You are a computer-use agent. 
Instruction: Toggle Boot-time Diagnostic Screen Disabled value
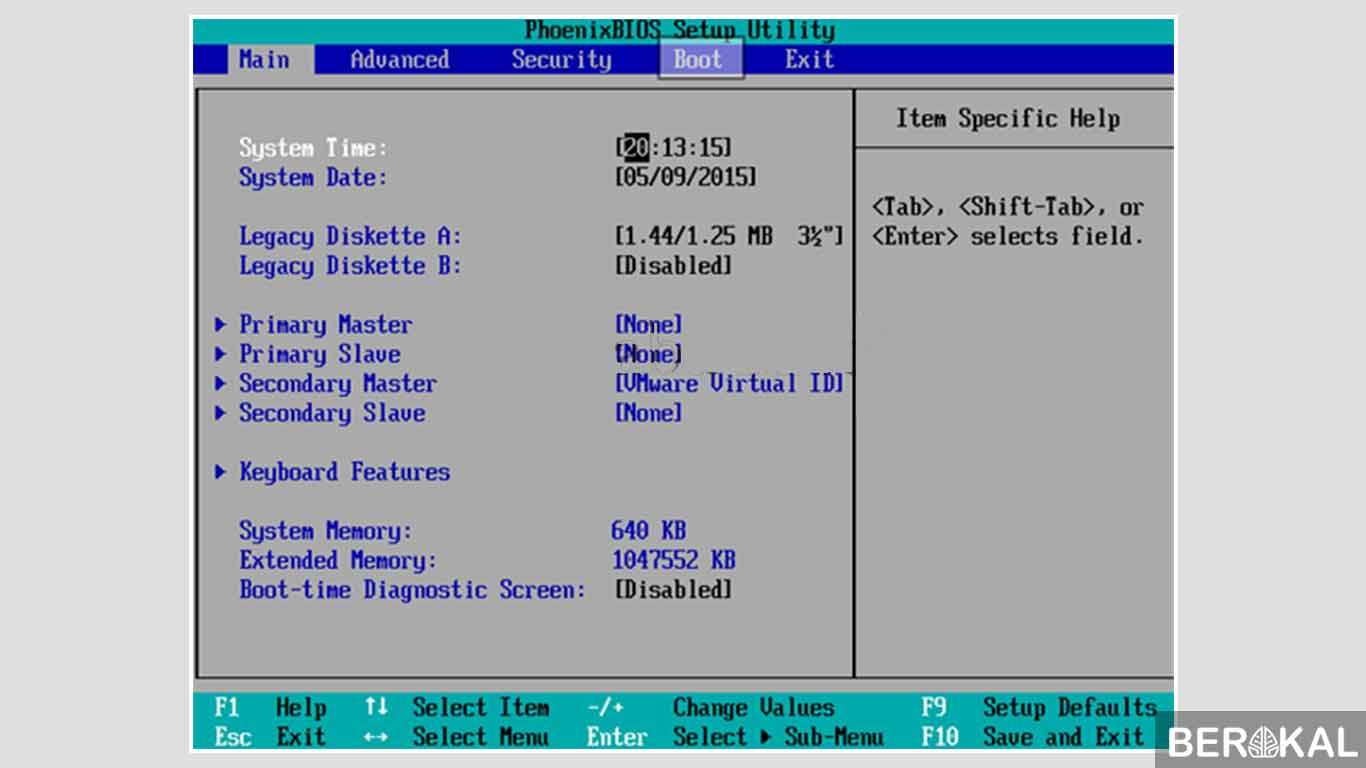(673, 590)
